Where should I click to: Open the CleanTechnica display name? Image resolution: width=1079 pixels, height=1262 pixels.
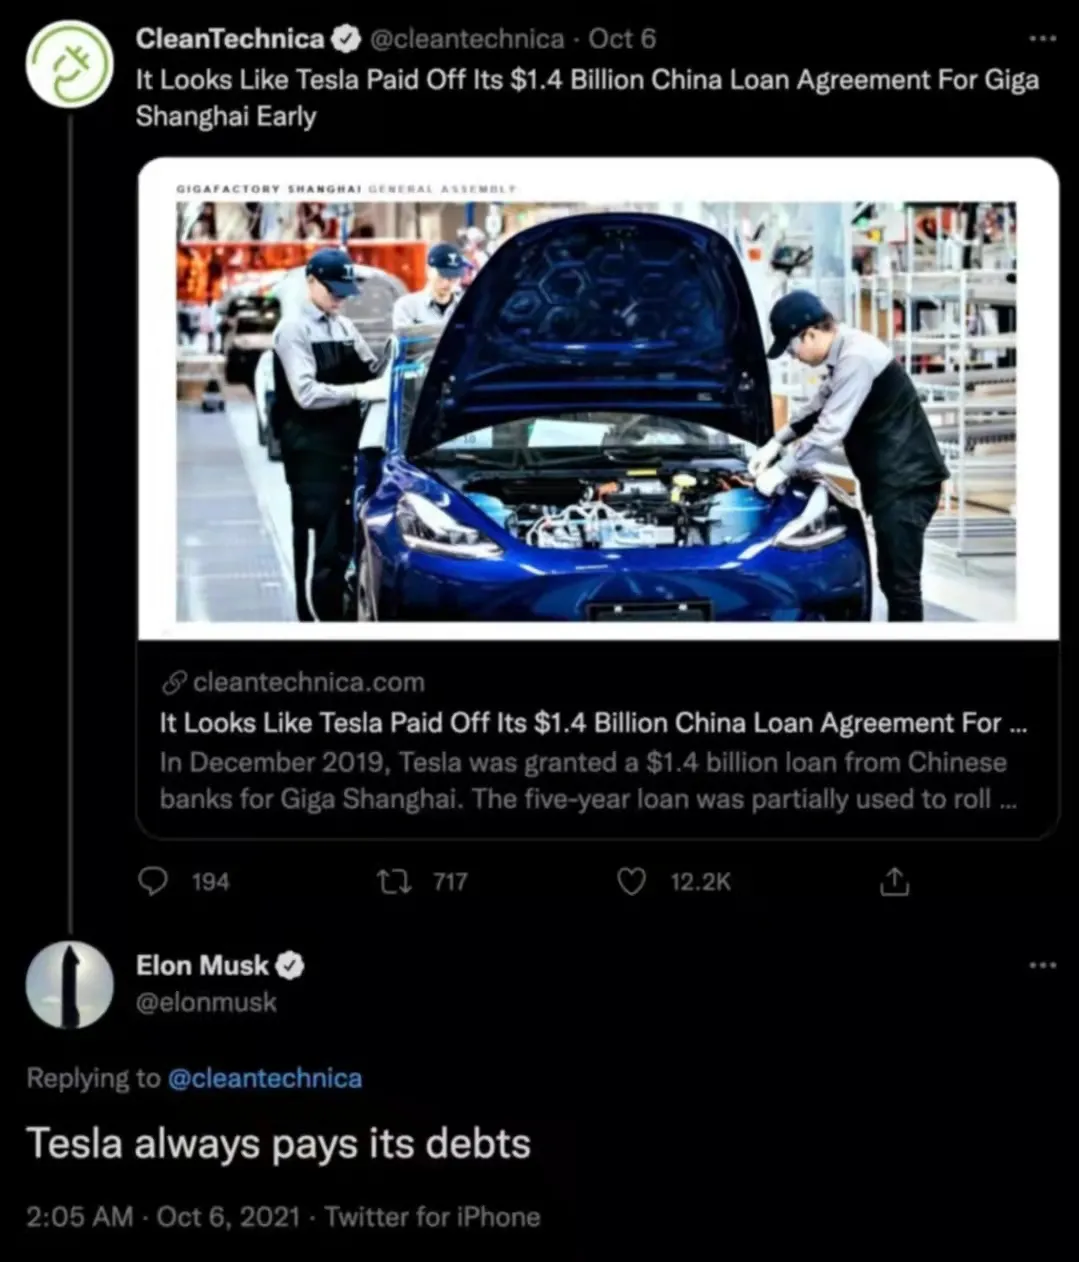click(229, 39)
